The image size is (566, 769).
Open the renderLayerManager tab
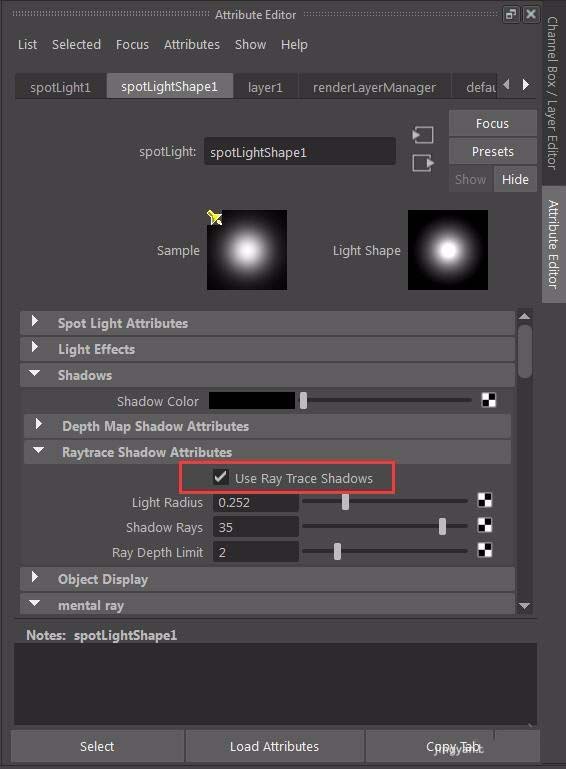[x=374, y=87]
